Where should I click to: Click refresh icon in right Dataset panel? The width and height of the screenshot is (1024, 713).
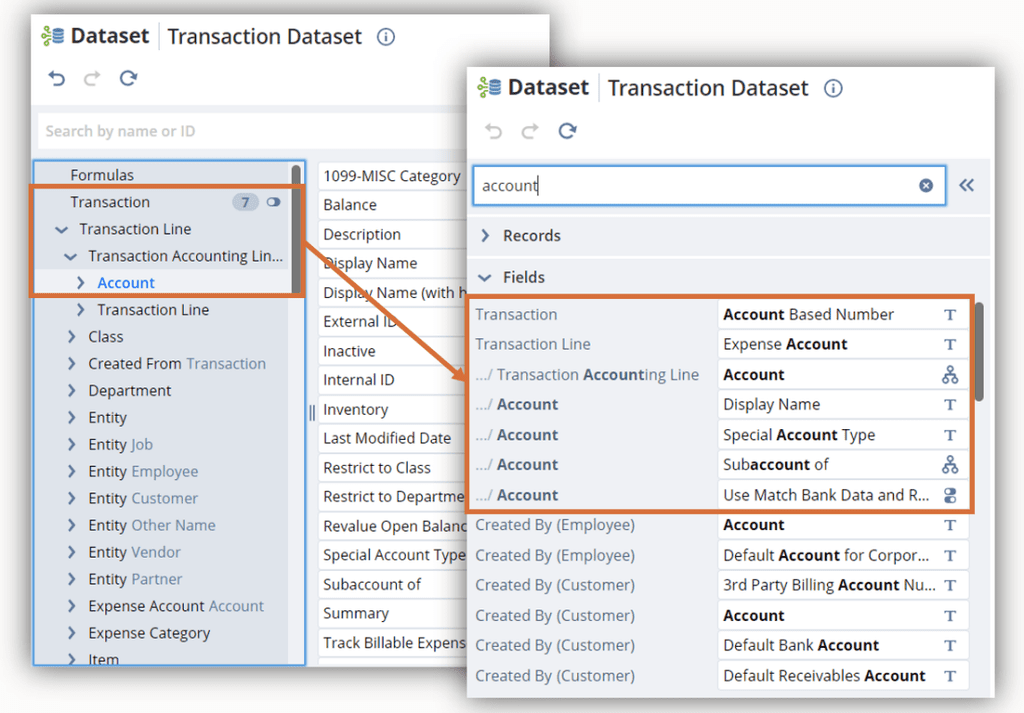[567, 131]
